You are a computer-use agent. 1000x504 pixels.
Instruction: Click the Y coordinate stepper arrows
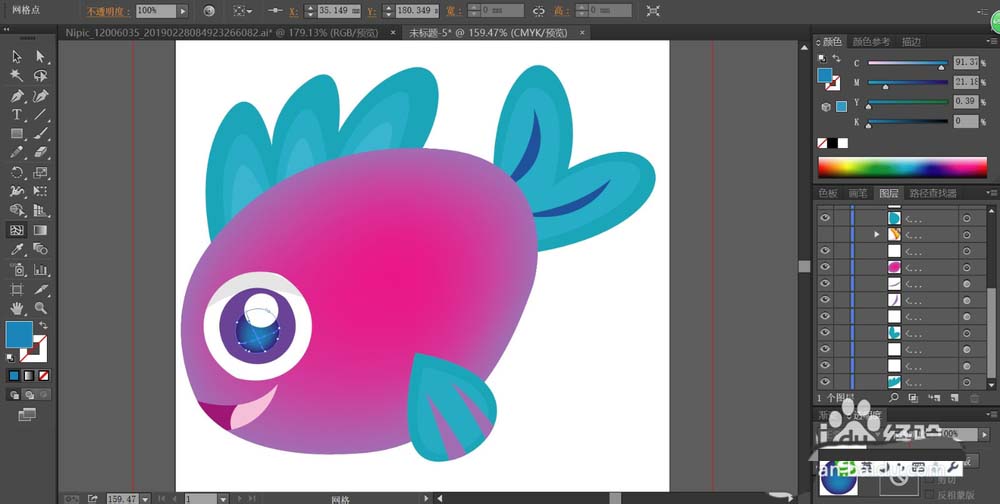388,11
